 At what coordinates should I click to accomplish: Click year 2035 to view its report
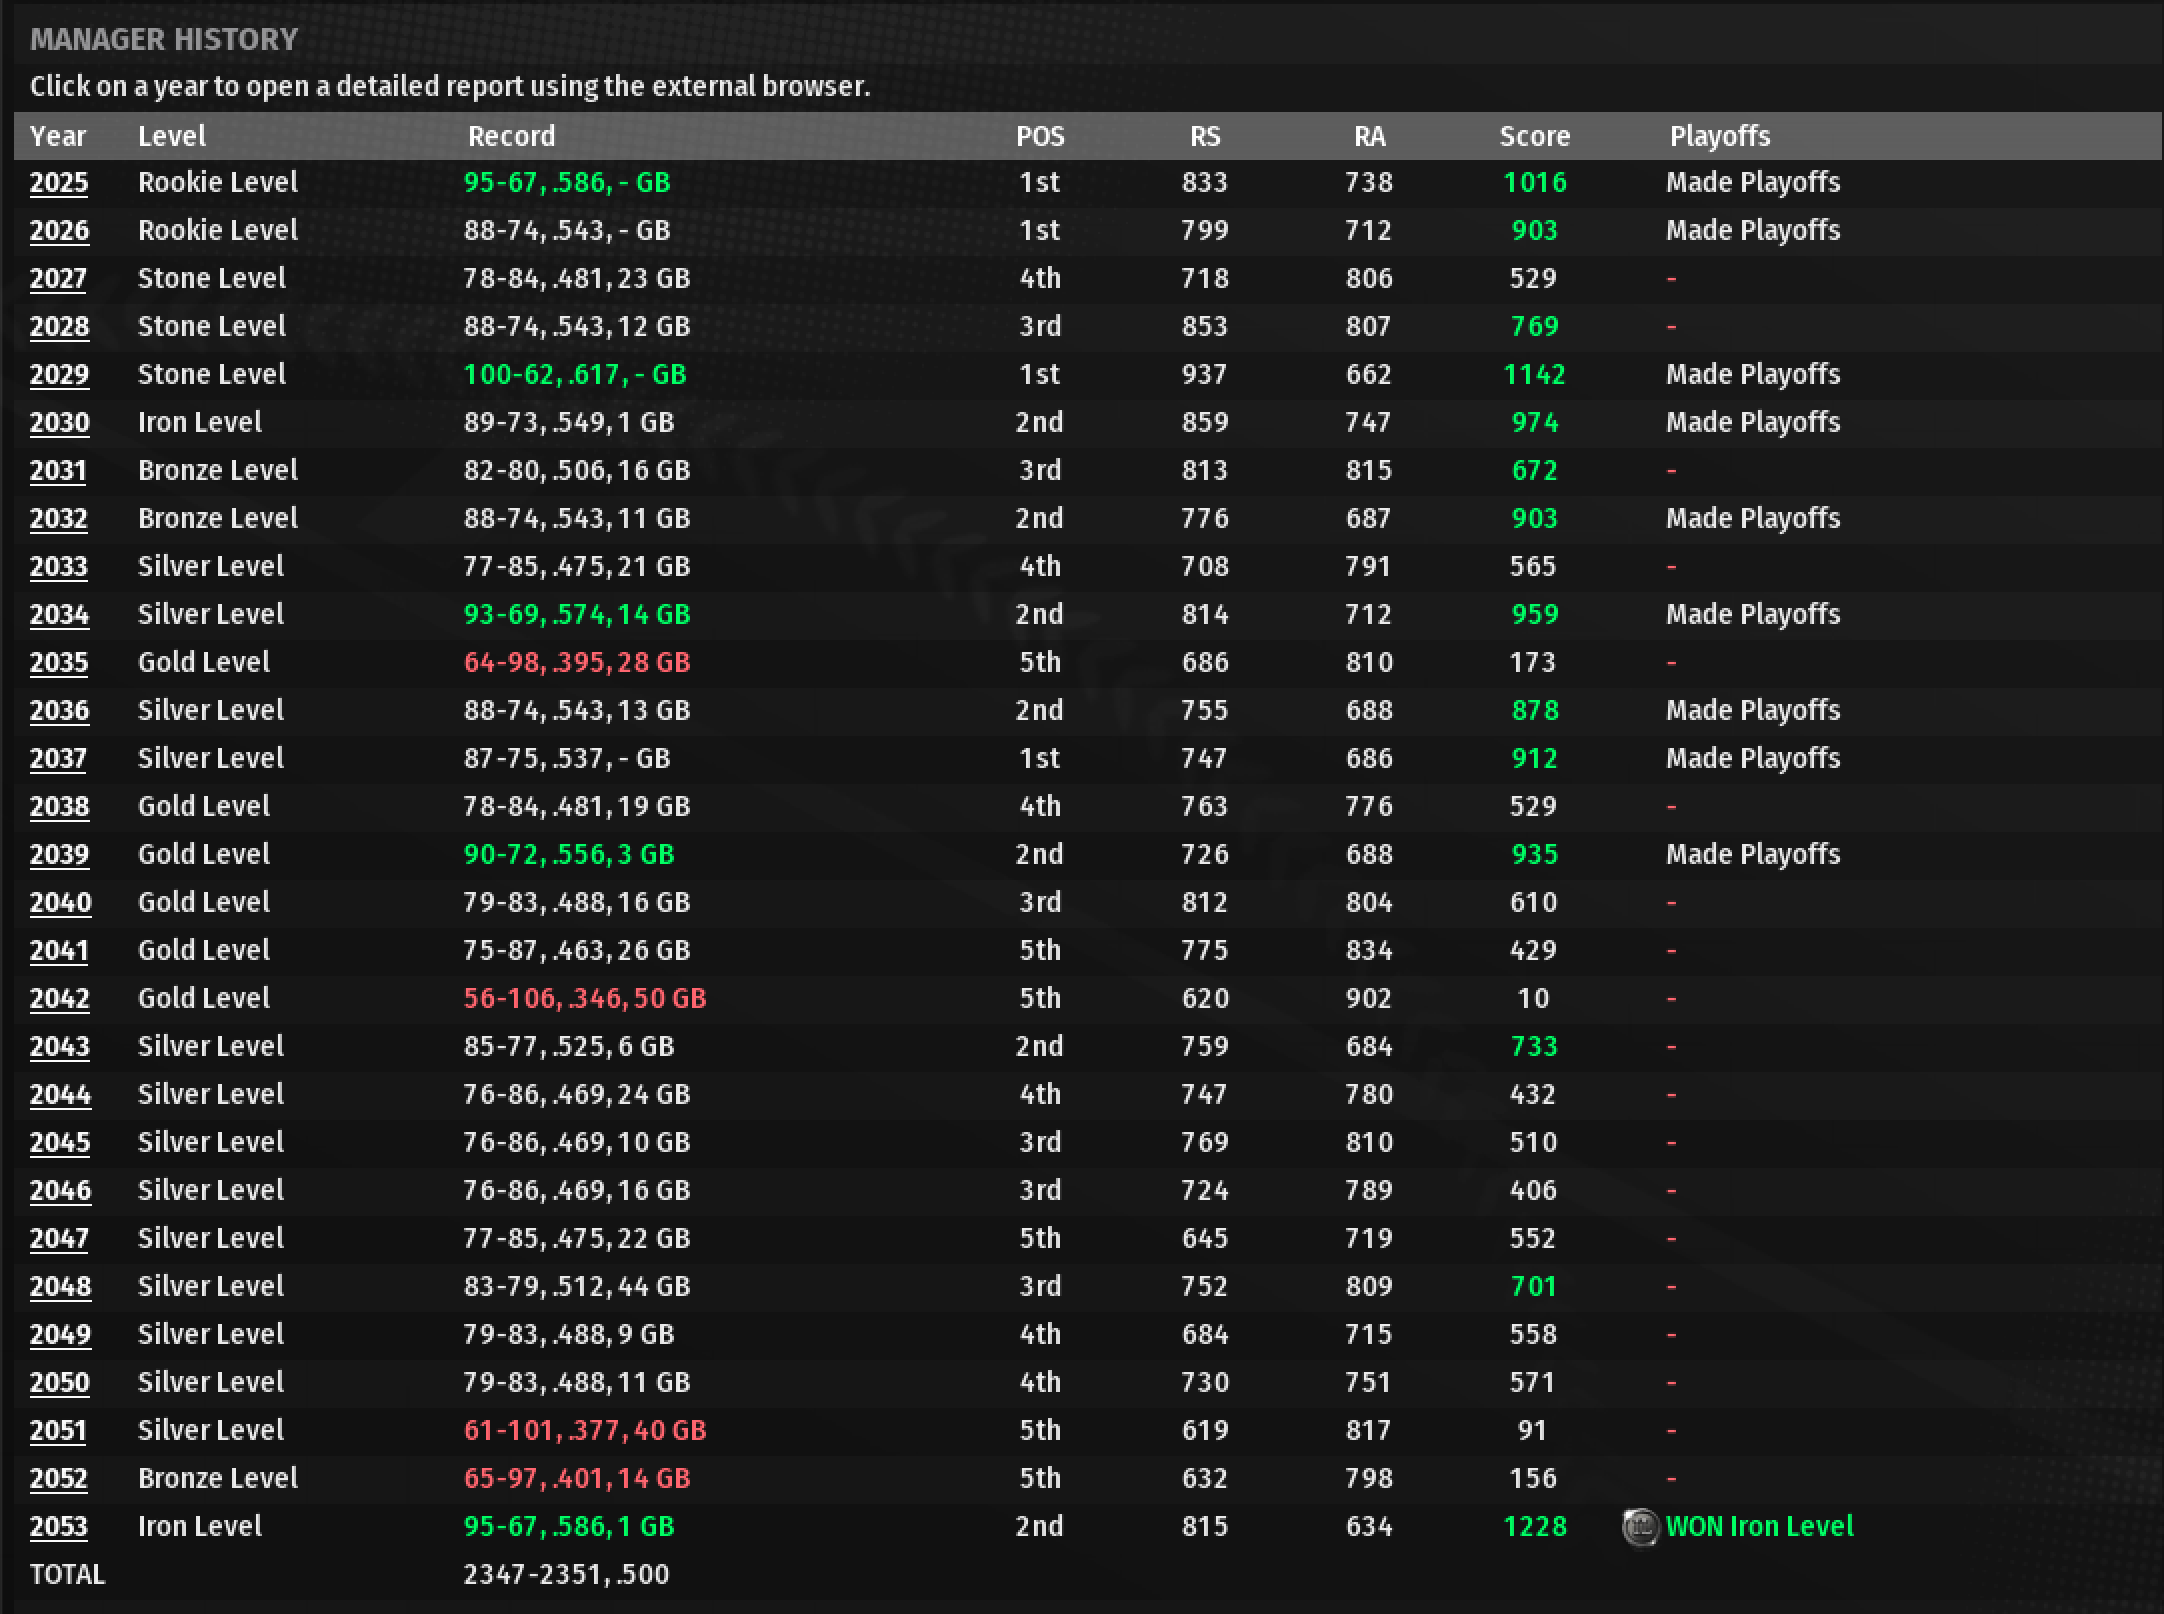pyautogui.click(x=59, y=663)
